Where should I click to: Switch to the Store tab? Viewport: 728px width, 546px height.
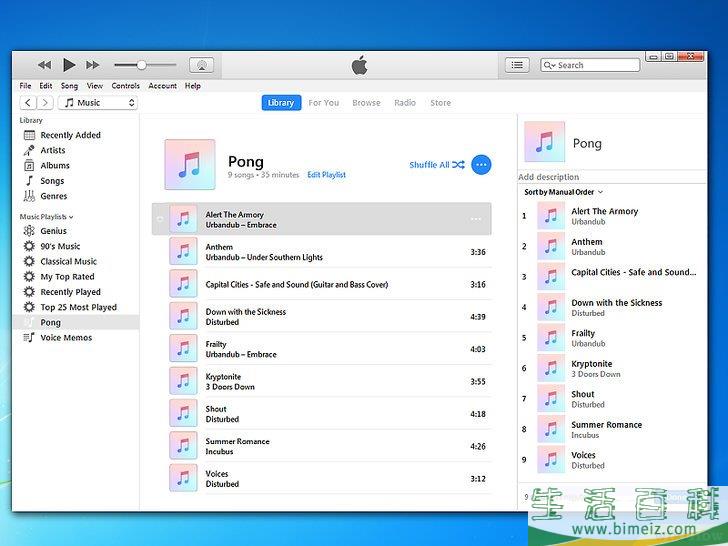point(440,103)
